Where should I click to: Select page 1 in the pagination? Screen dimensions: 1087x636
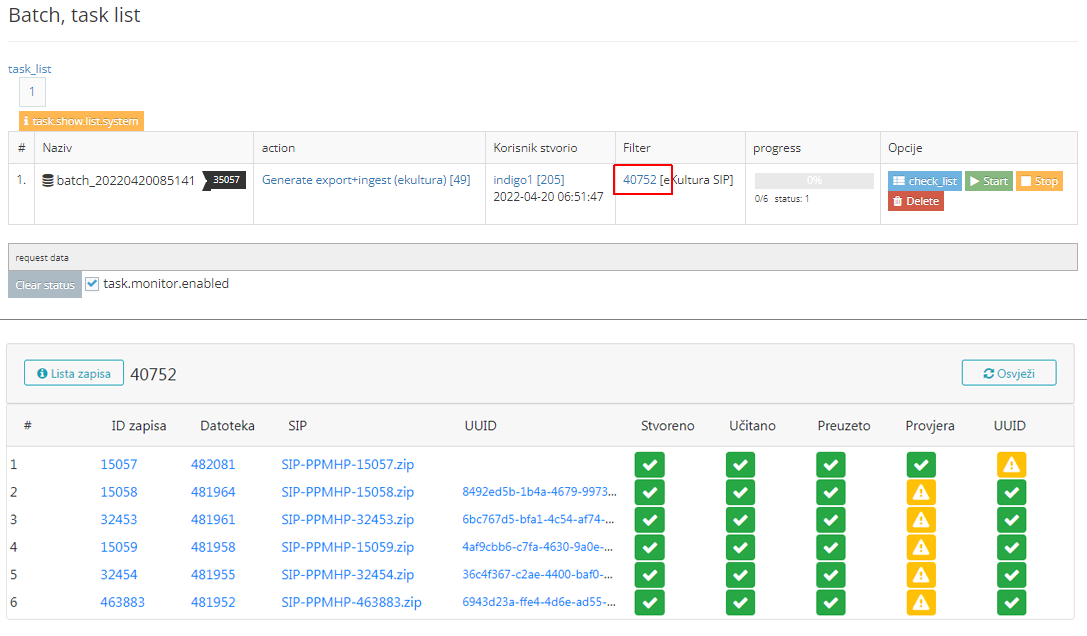pyautogui.click(x=32, y=92)
